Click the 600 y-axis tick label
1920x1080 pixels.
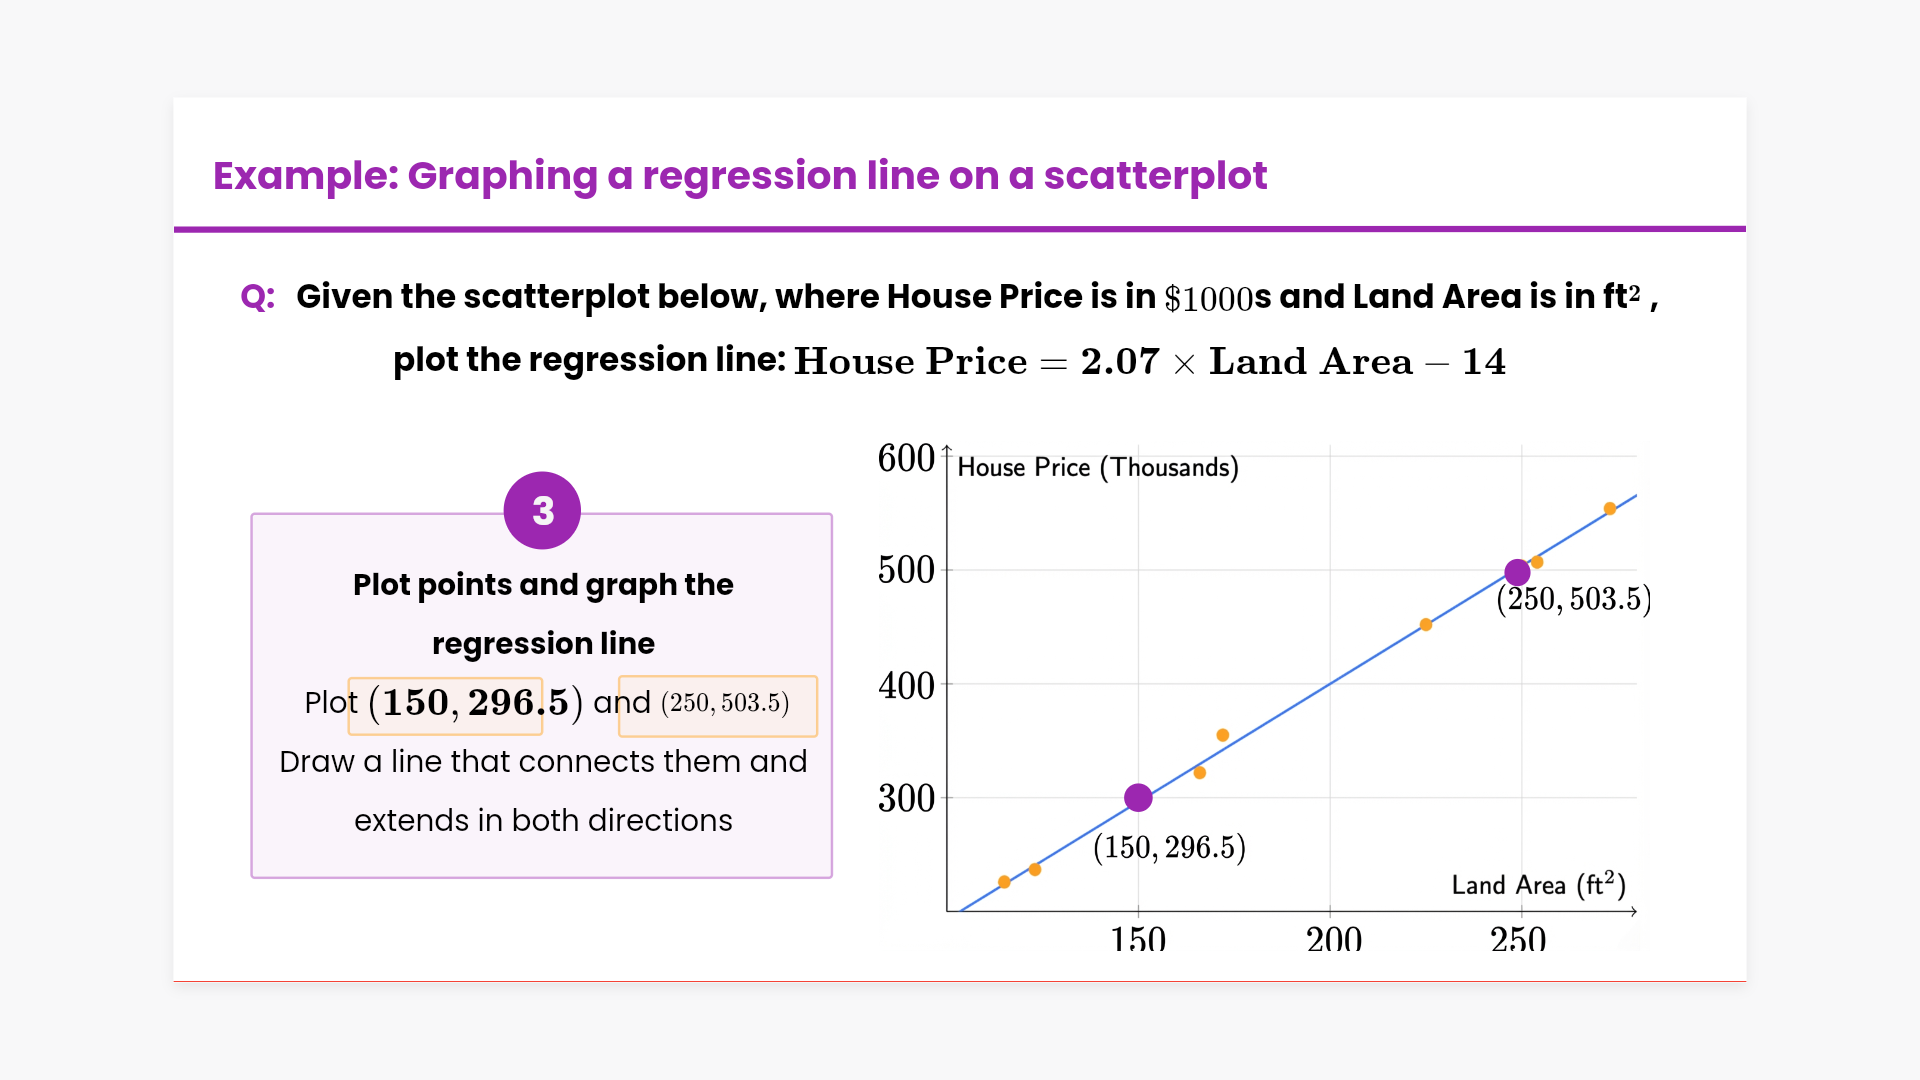tap(906, 459)
